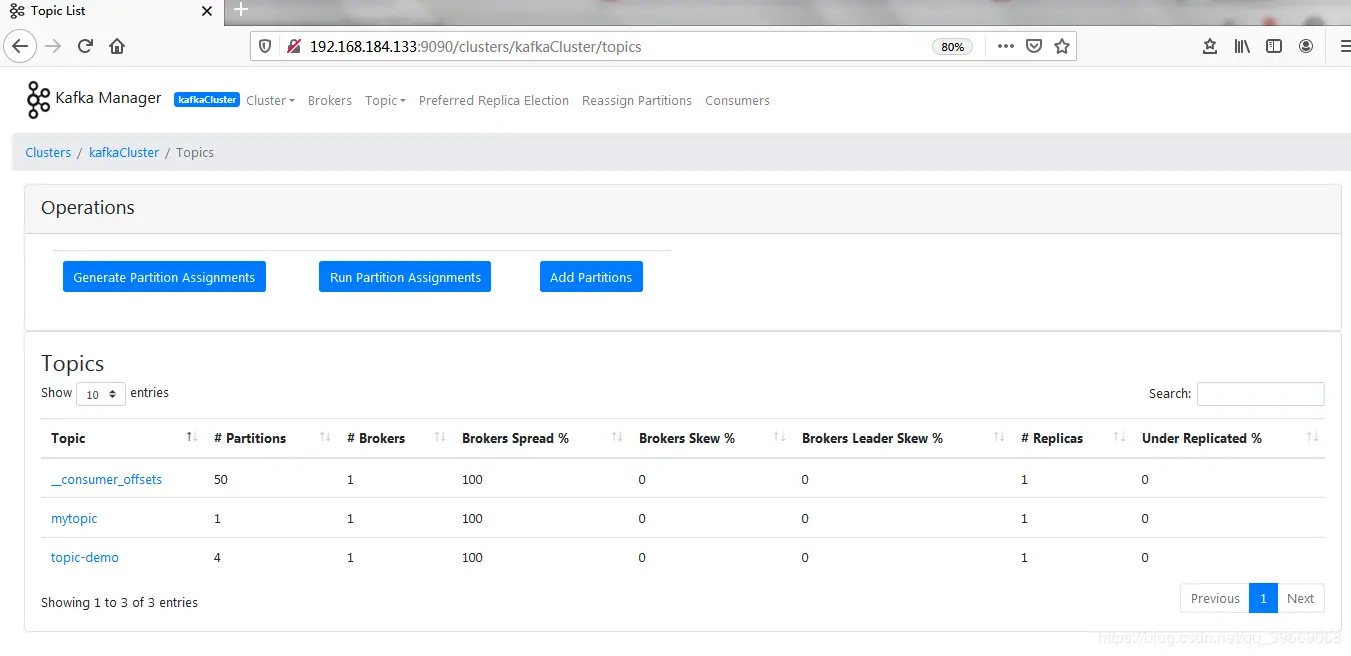Open the downloads/bookmarks tray icon in toolbar
This screenshot has width=1351, height=656.
click(1210, 46)
